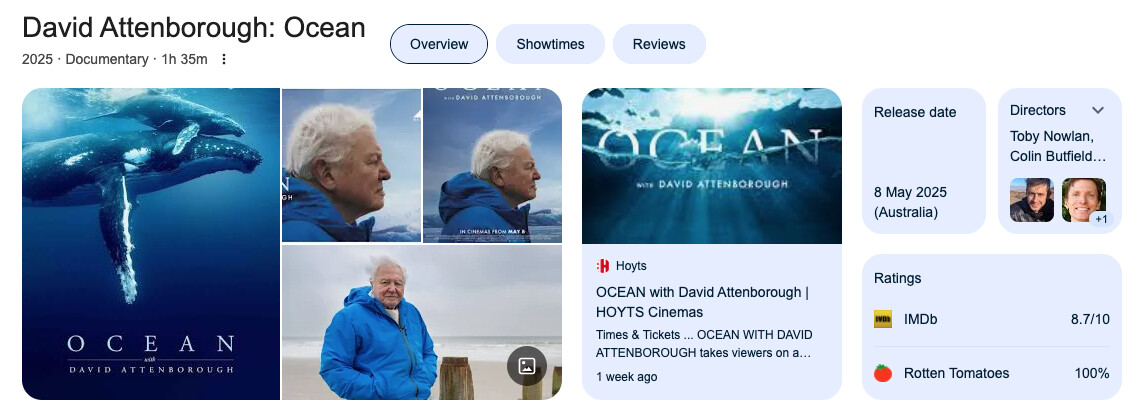Show the +1 additional director badge

click(x=1101, y=219)
